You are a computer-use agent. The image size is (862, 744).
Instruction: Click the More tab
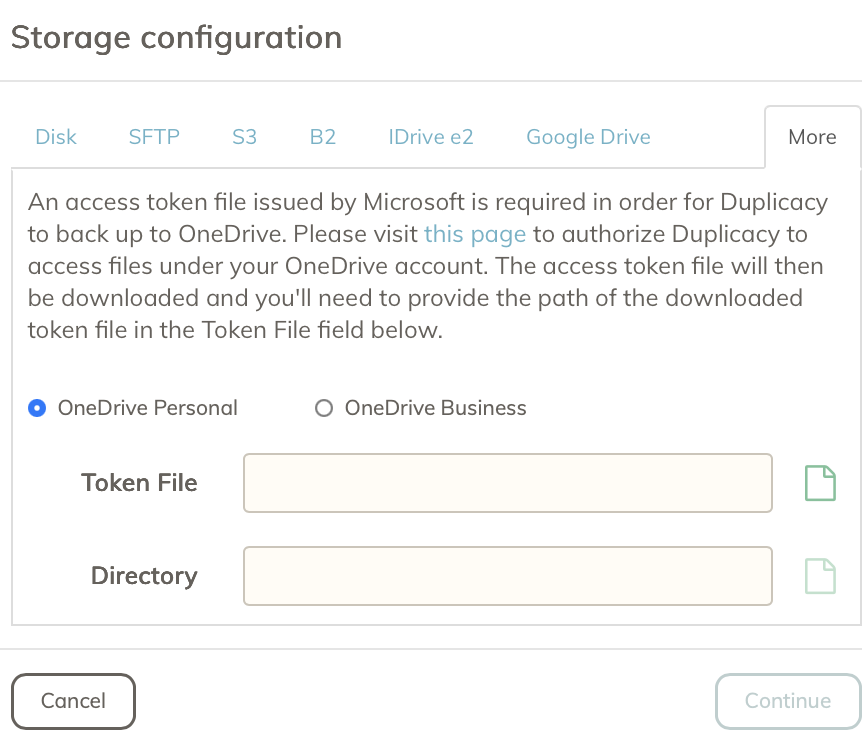point(812,137)
